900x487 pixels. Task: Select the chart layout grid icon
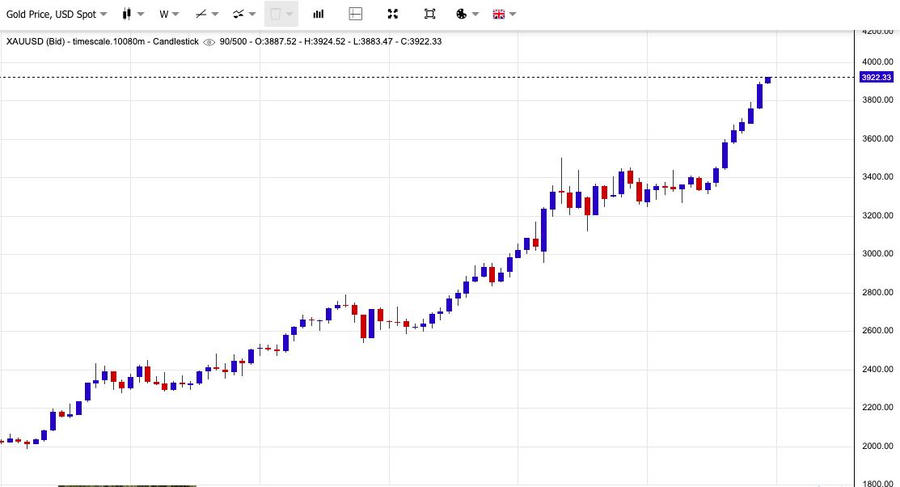click(356, 15)
